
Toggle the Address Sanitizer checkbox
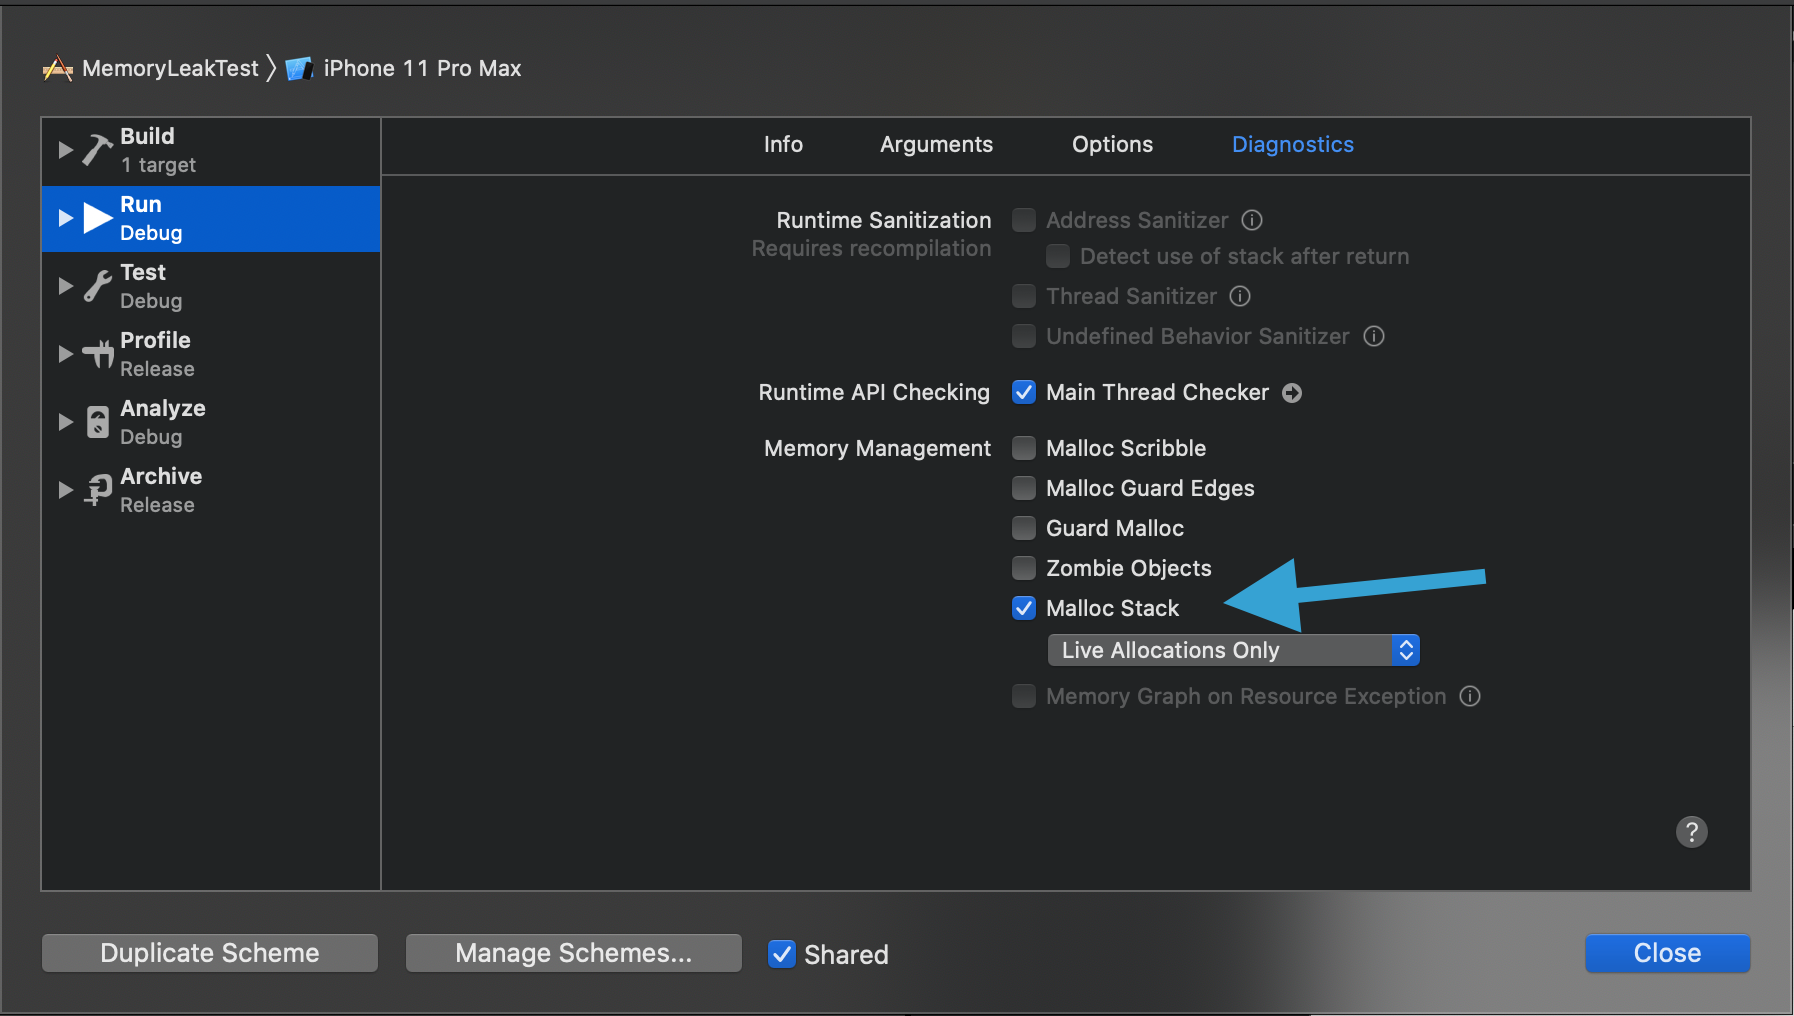pyautogui.click(x=1024, y=220)
